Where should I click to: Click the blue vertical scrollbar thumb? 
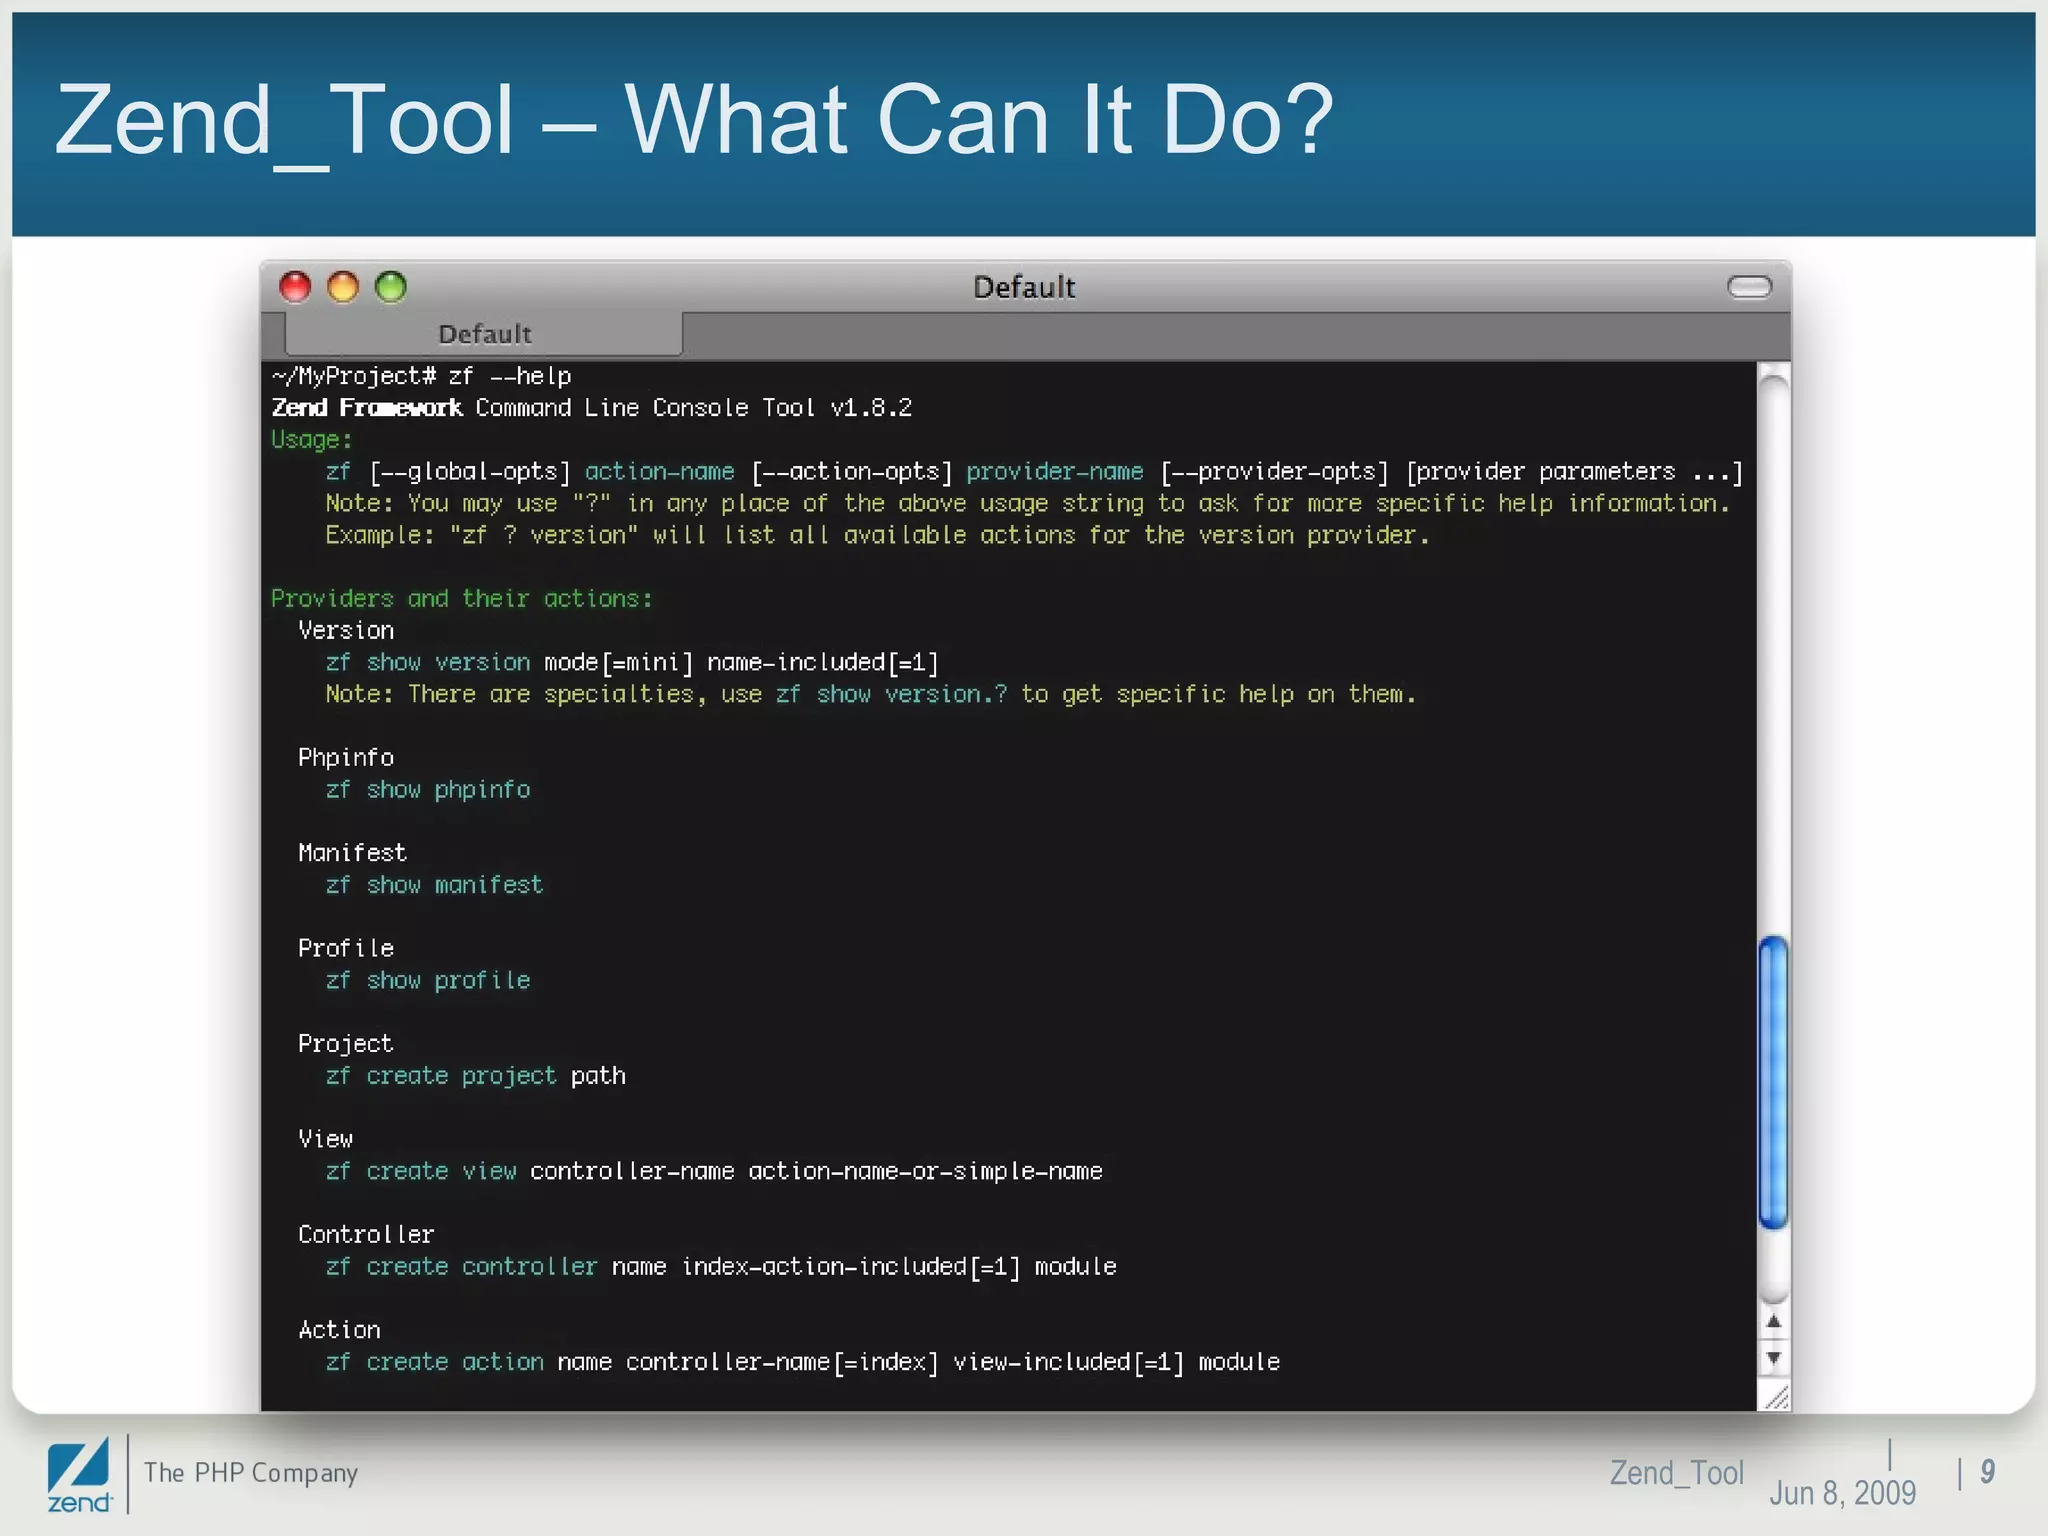[1773, 1082]
